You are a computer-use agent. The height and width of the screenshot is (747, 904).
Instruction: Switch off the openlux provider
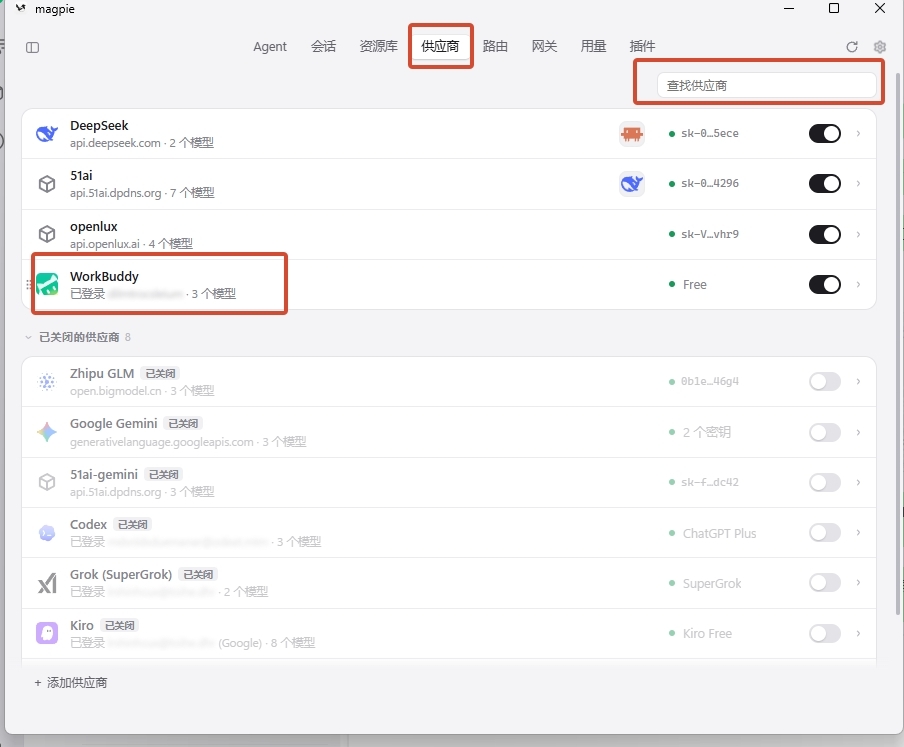point(824,234)
